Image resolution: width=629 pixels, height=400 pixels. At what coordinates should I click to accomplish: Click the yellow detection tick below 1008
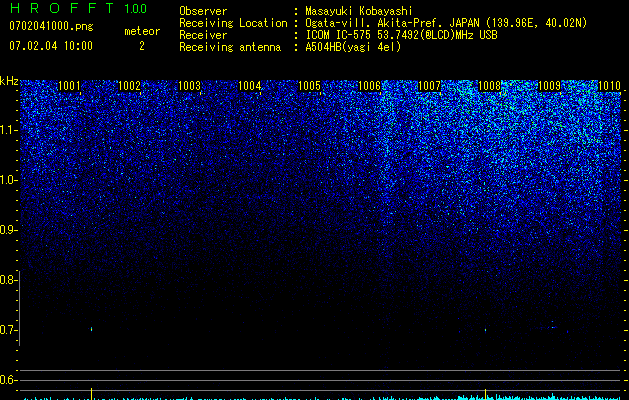(485, 394)
